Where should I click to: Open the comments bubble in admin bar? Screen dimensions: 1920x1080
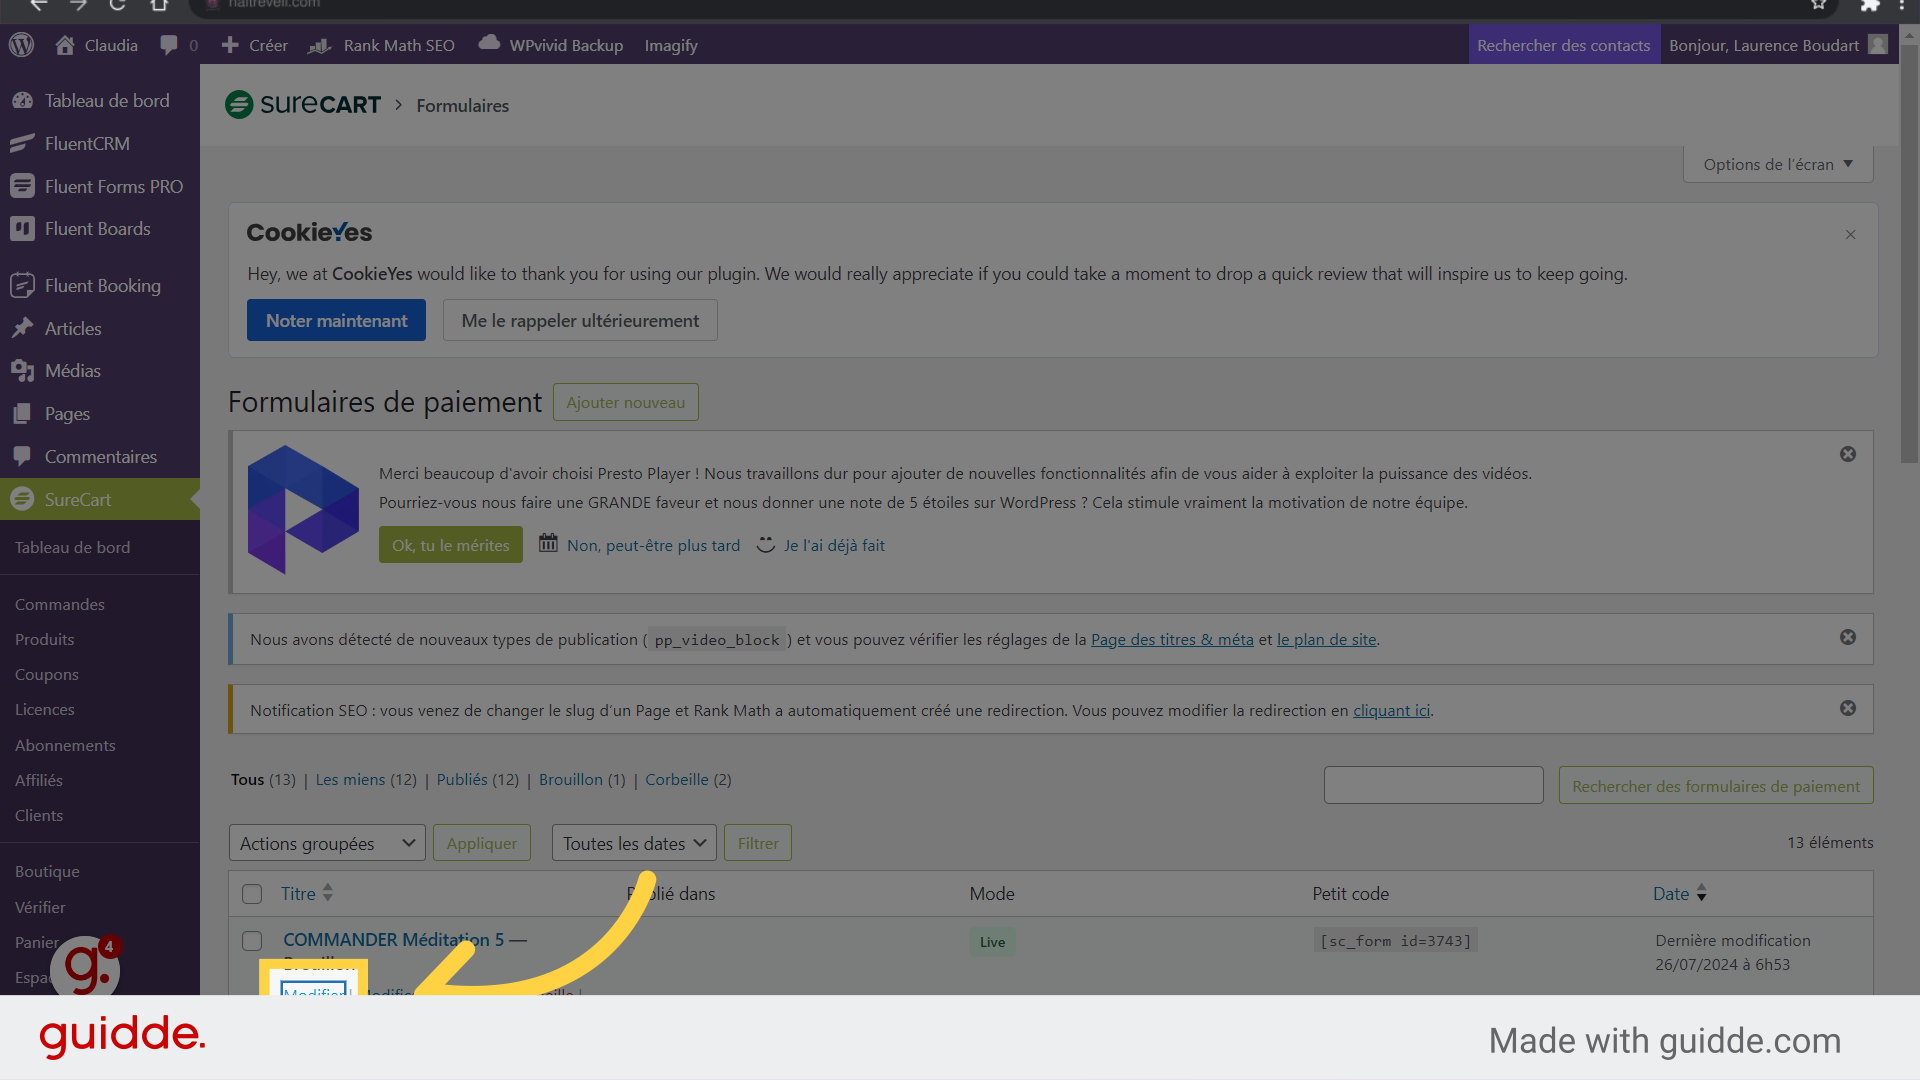click(169, 45)
